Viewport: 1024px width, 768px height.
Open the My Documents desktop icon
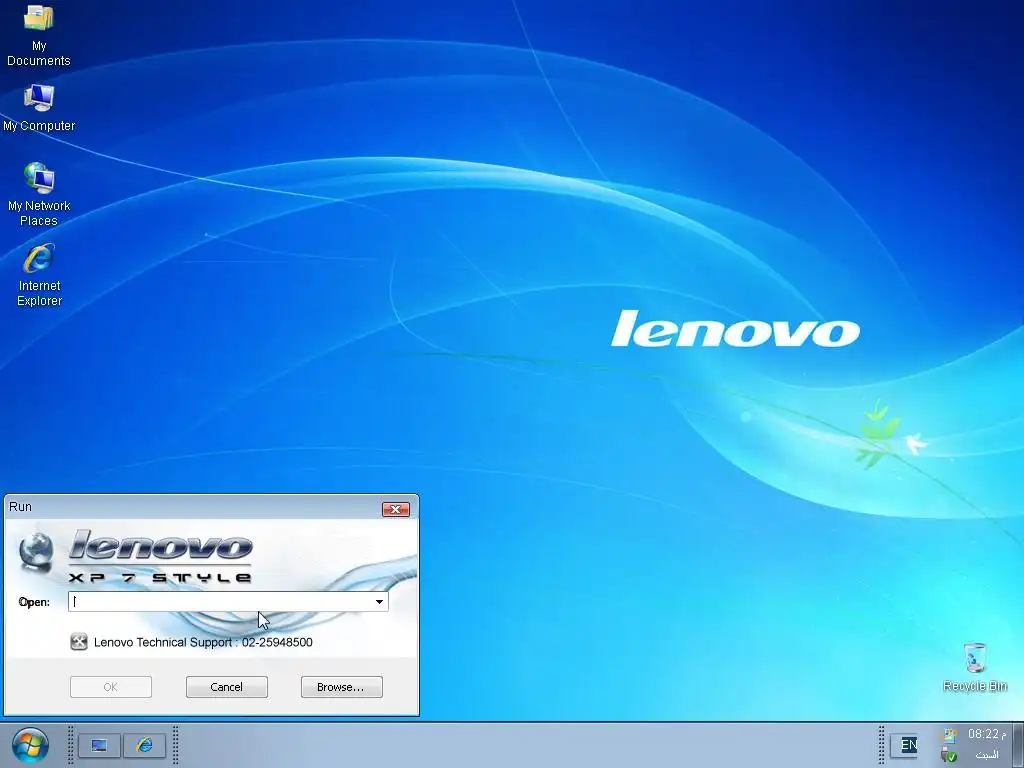(x=39, y=36)
